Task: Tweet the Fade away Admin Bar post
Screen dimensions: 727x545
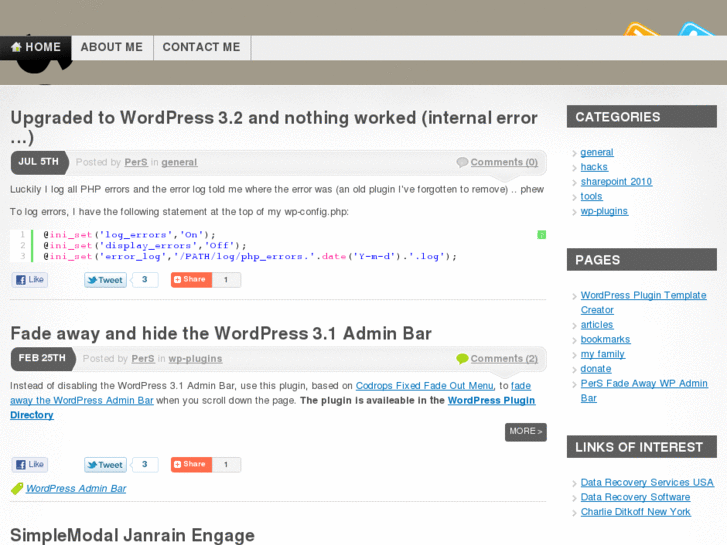Action: [105, 464]
